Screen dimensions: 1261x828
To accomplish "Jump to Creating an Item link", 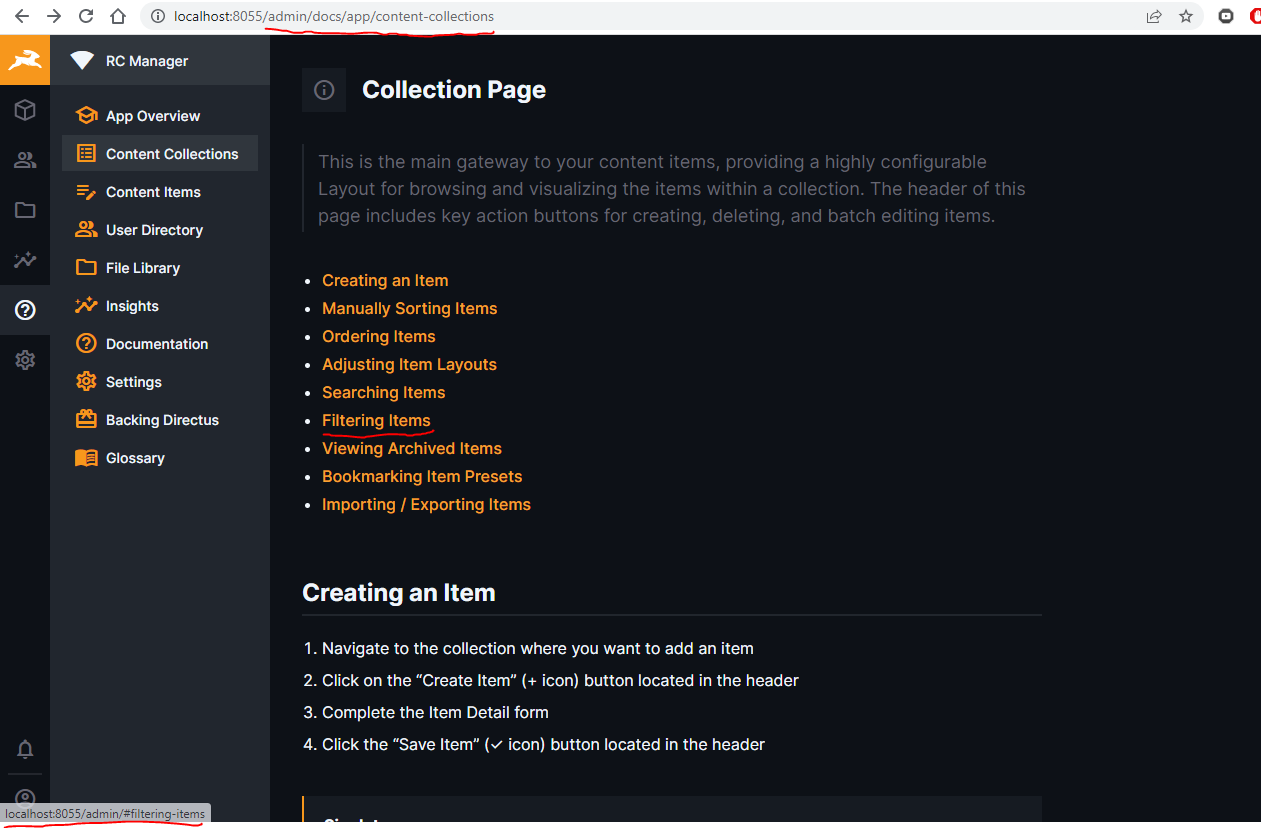I will click(385, 281).
